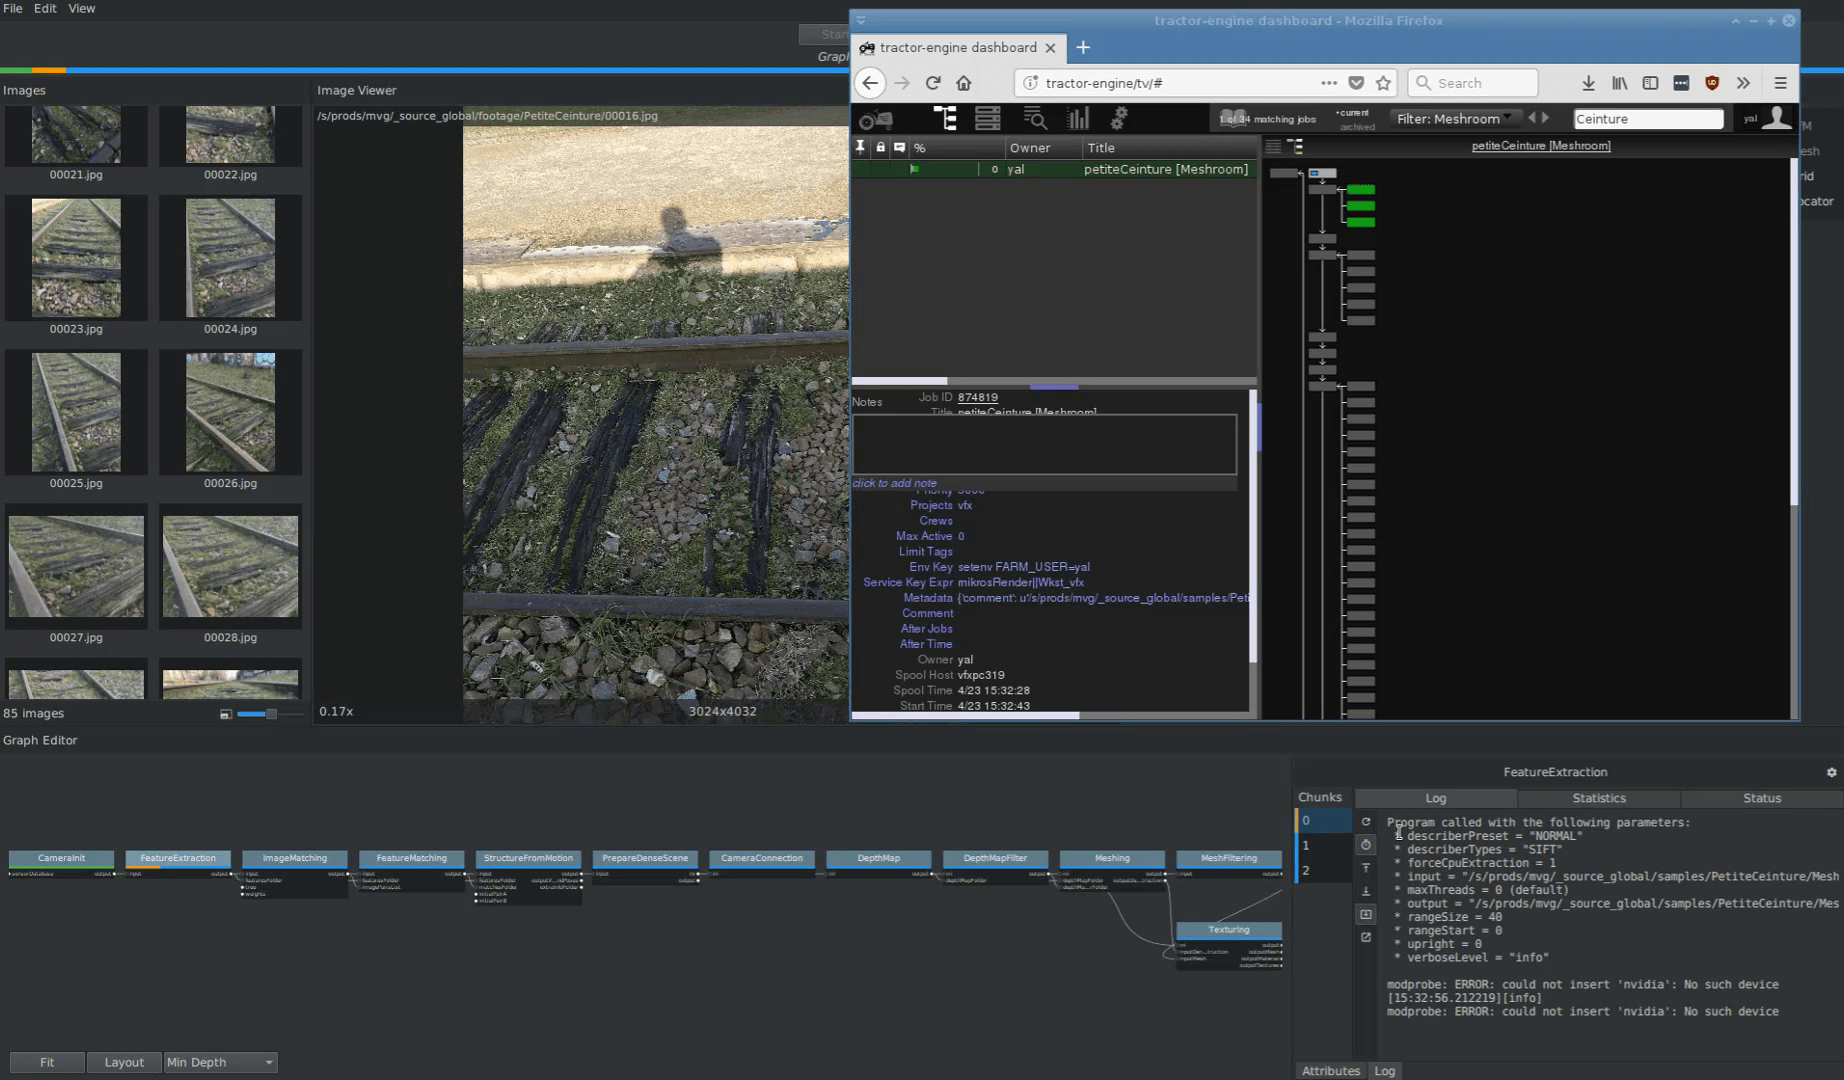Toggle archived jobs view in tractor
This screenshot has height=1080, width=1844.
coord(1357,127)
